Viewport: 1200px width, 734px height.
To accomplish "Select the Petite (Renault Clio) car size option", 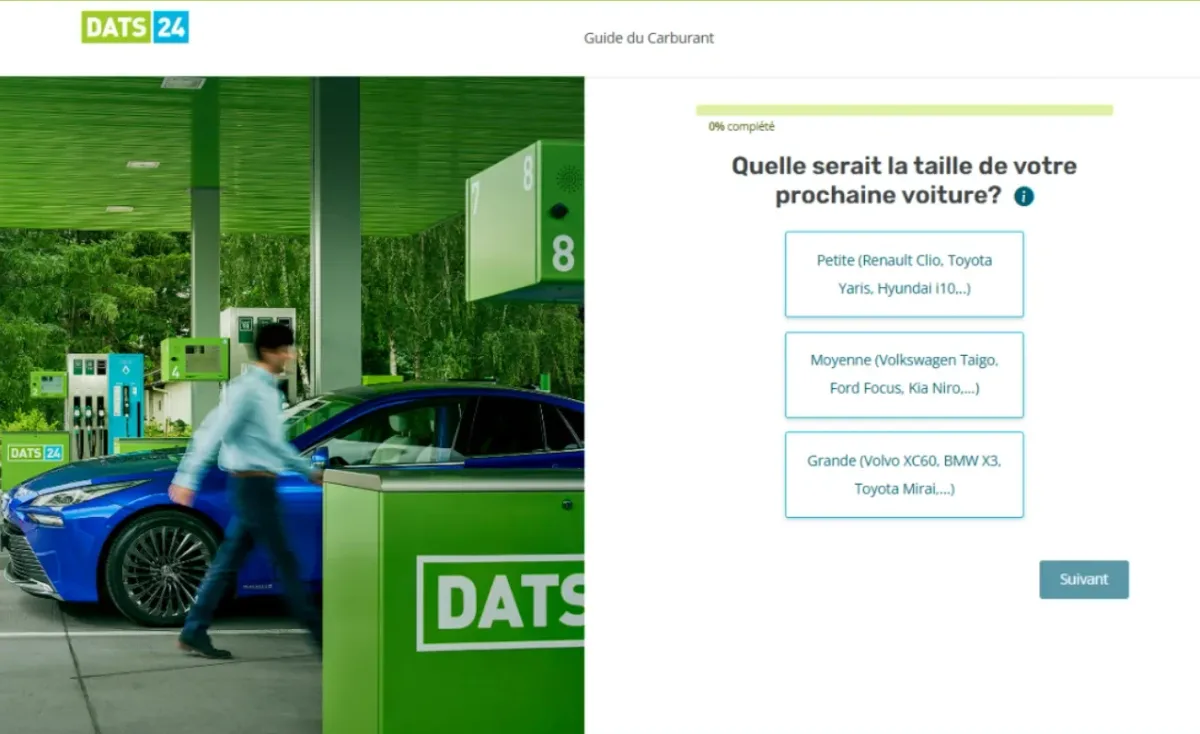I will 904,274.
